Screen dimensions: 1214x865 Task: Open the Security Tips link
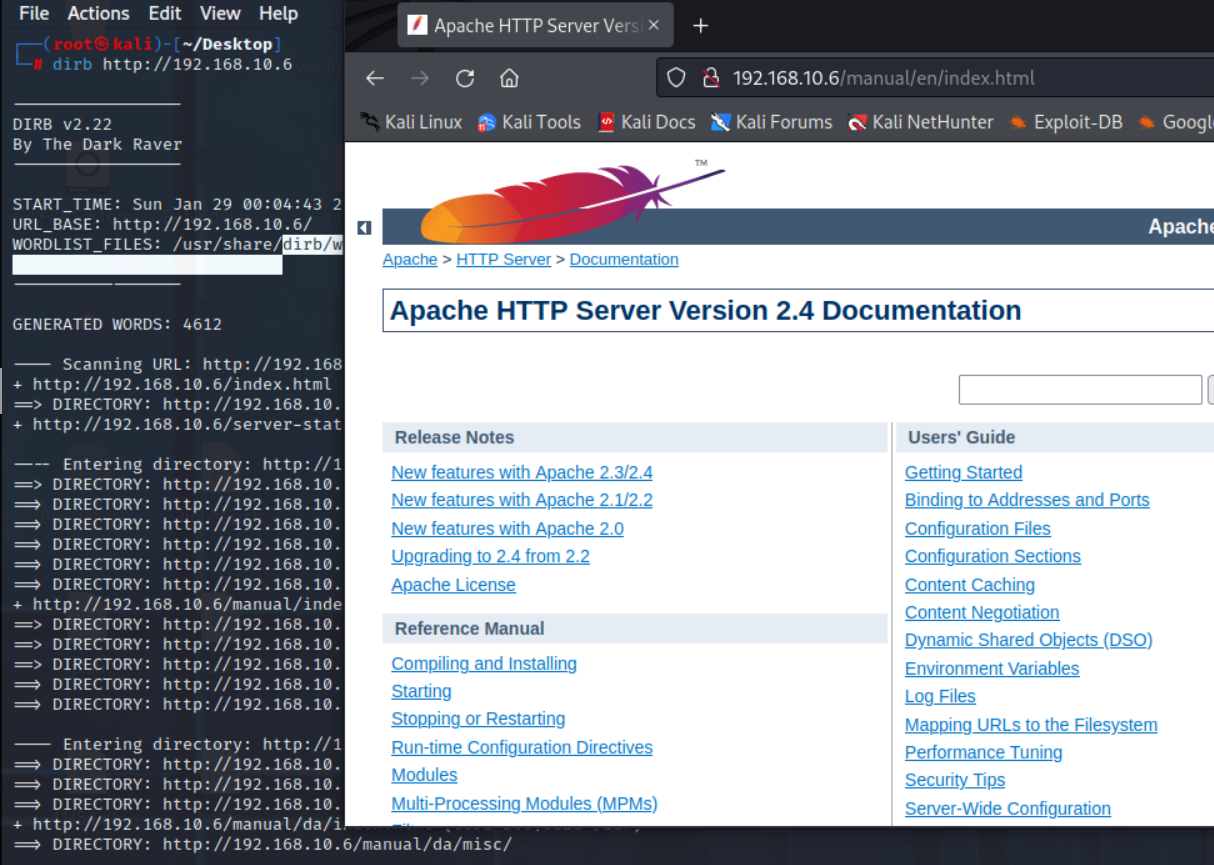[x=955, y=780]
